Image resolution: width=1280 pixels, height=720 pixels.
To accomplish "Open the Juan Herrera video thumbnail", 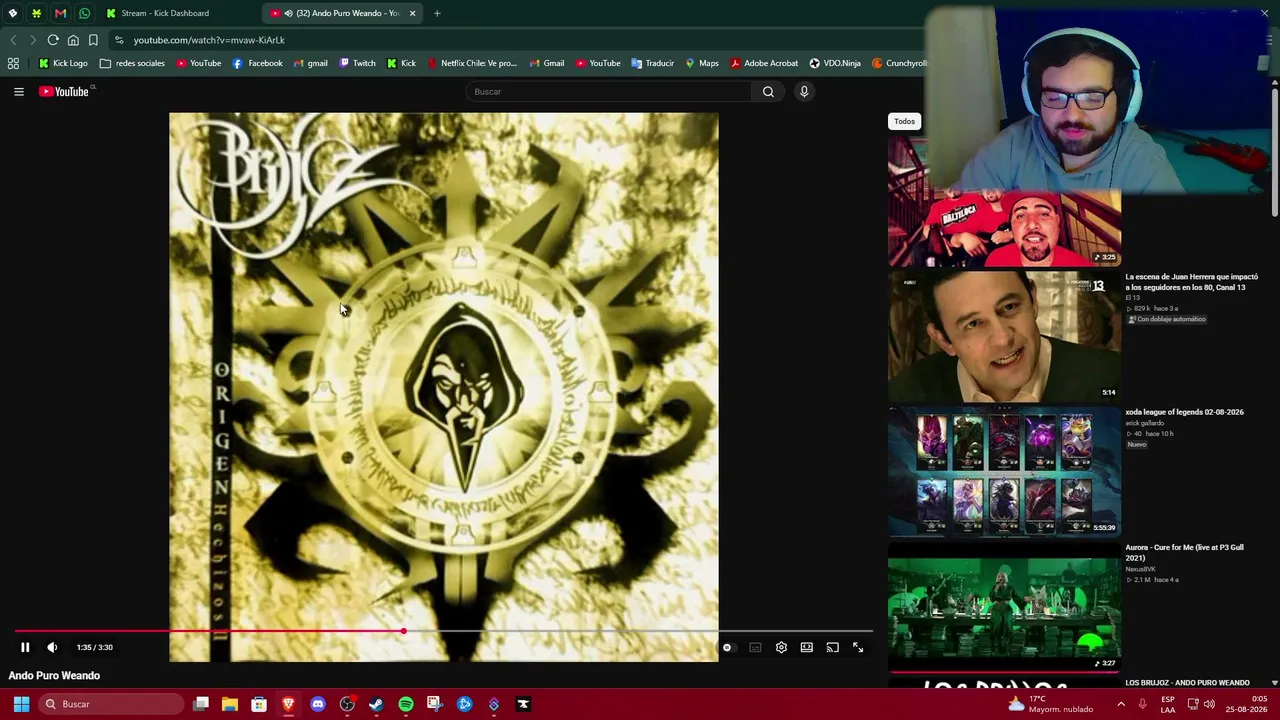I will point(1004,337).
